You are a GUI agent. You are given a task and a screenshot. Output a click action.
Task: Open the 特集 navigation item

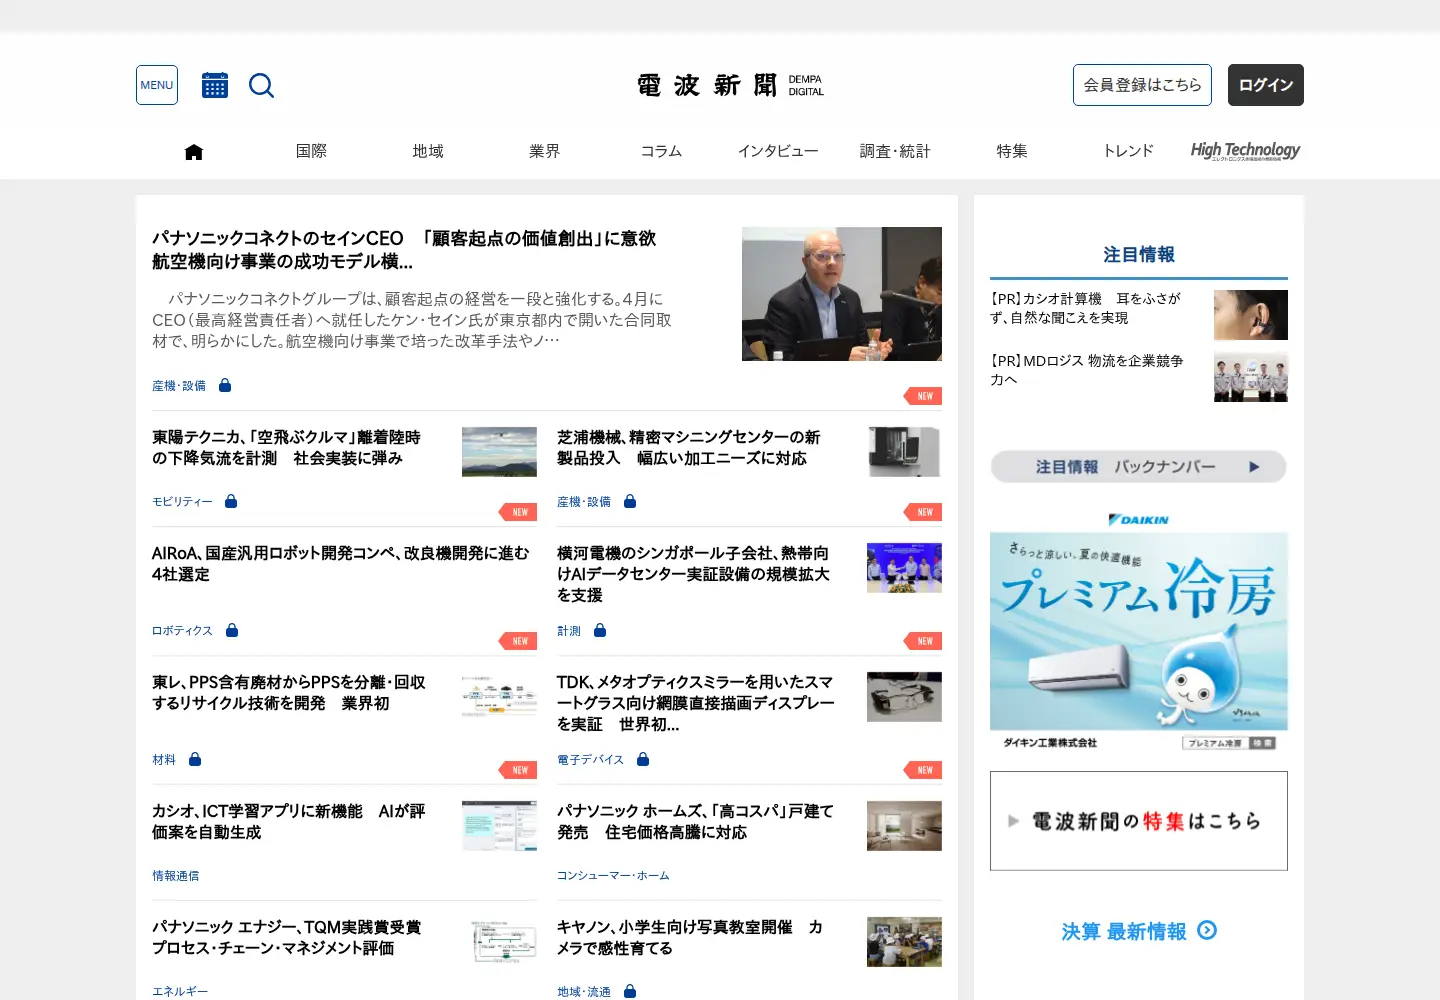point(1012,151)
